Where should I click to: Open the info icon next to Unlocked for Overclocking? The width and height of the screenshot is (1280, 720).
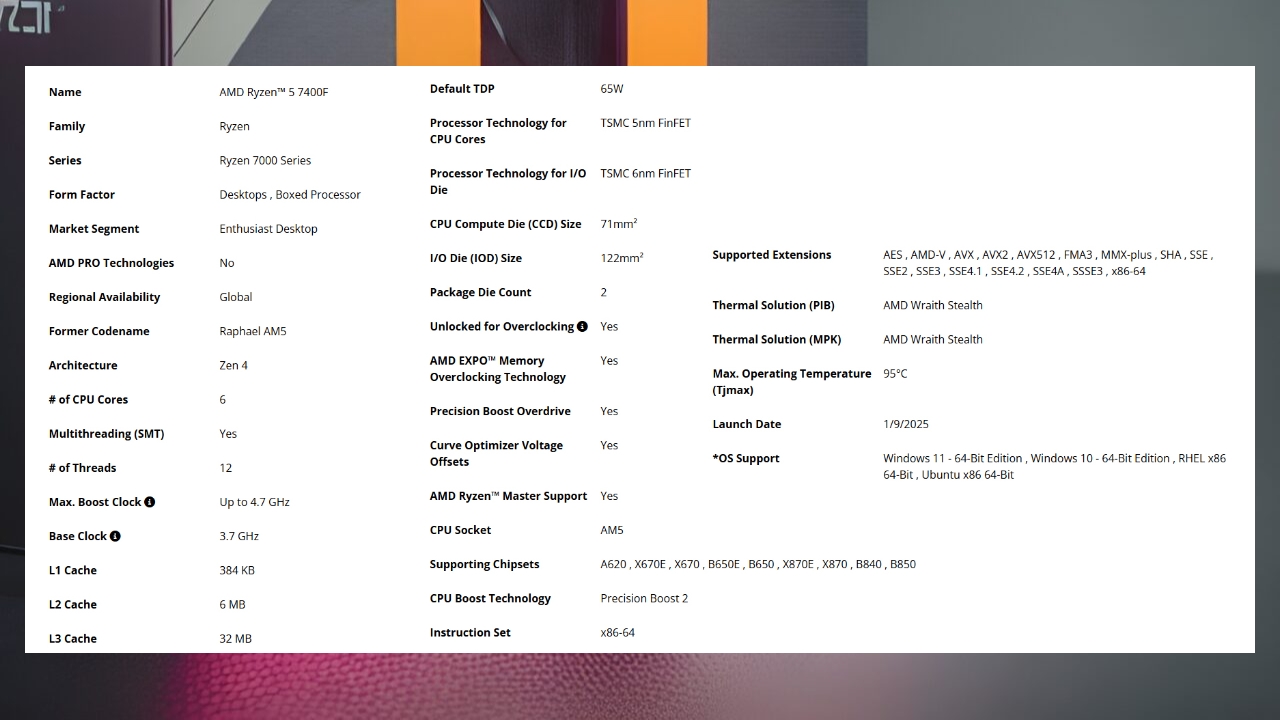[582, 326]
